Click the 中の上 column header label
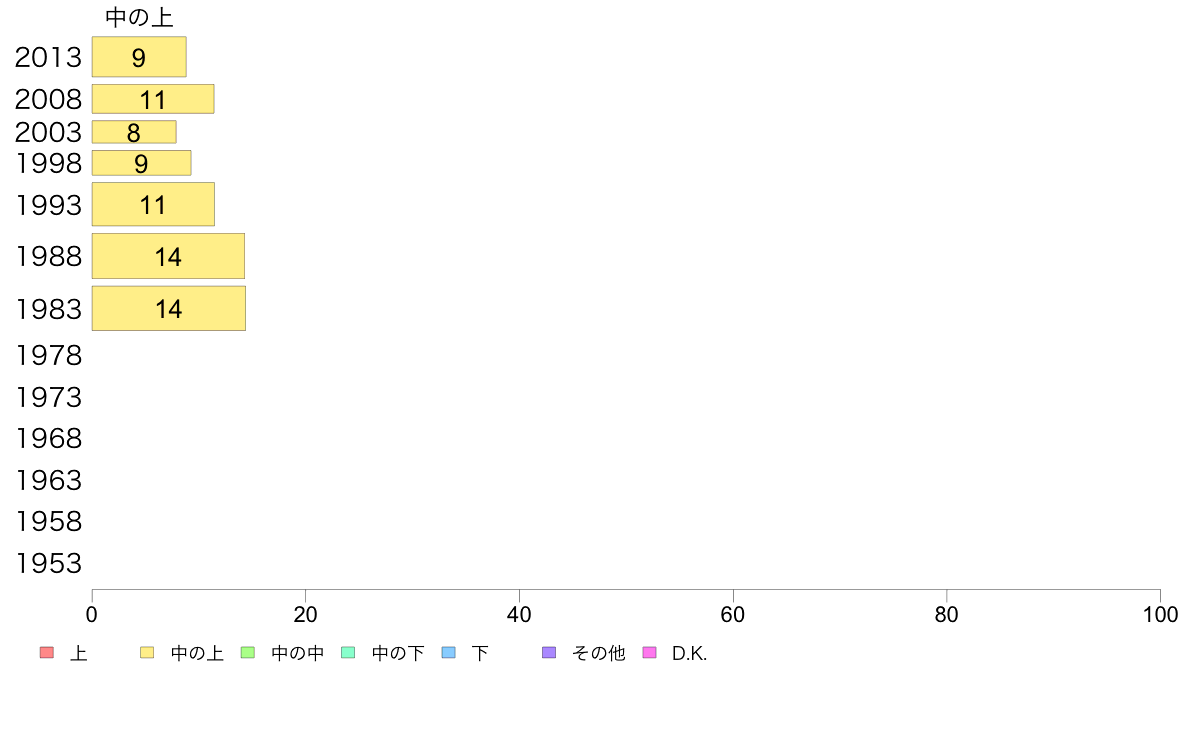Screen dimensions: 1188x736 point(139,17)
